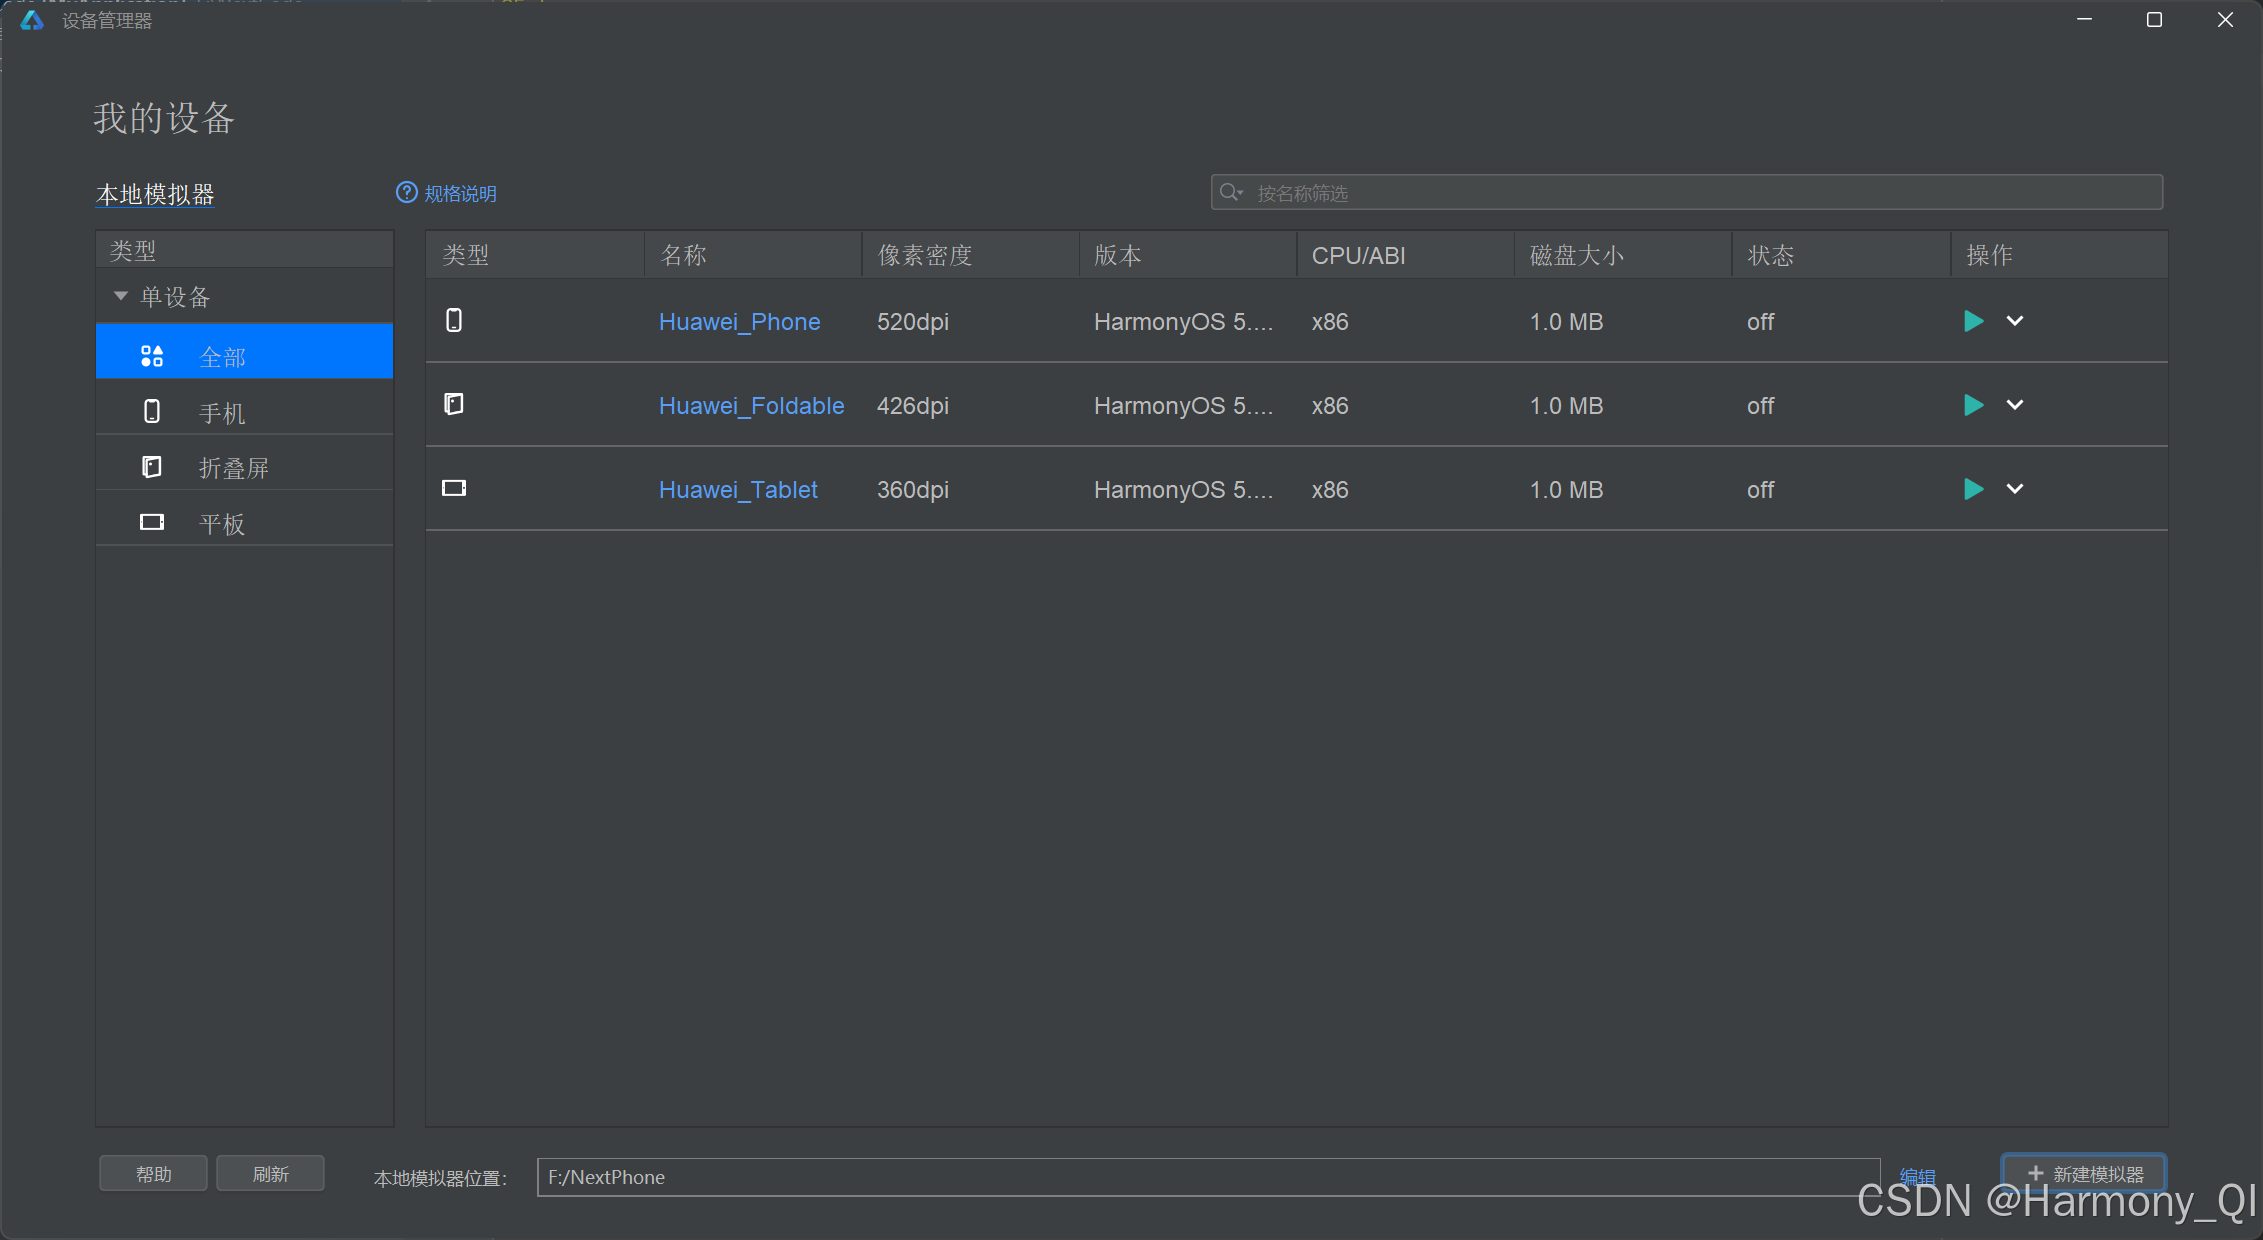Screen dimensions: 2263x1240
Task: Click the 帮助 button
Action: tap(153, 1174)
